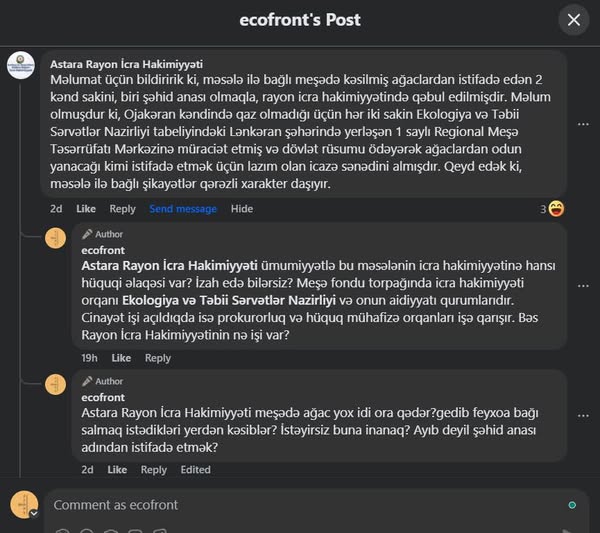The height and width of the screenshot is (533, 600).
Task: Open options menu for Astara Rayon comment
Action: (583, 124)
